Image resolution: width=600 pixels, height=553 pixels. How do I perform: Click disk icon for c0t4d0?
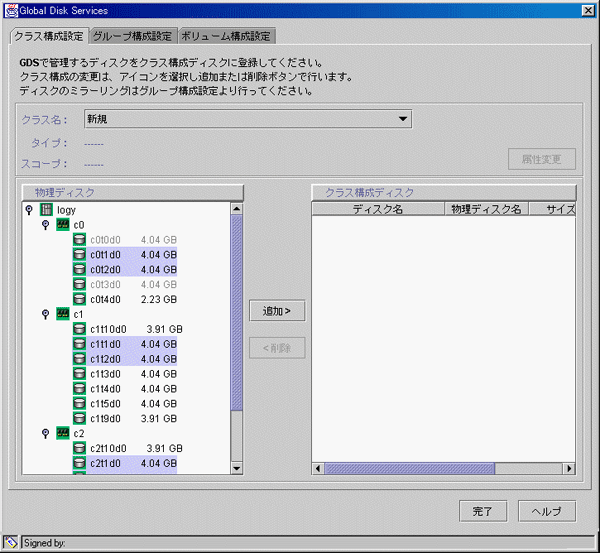[x=79, y=299]
